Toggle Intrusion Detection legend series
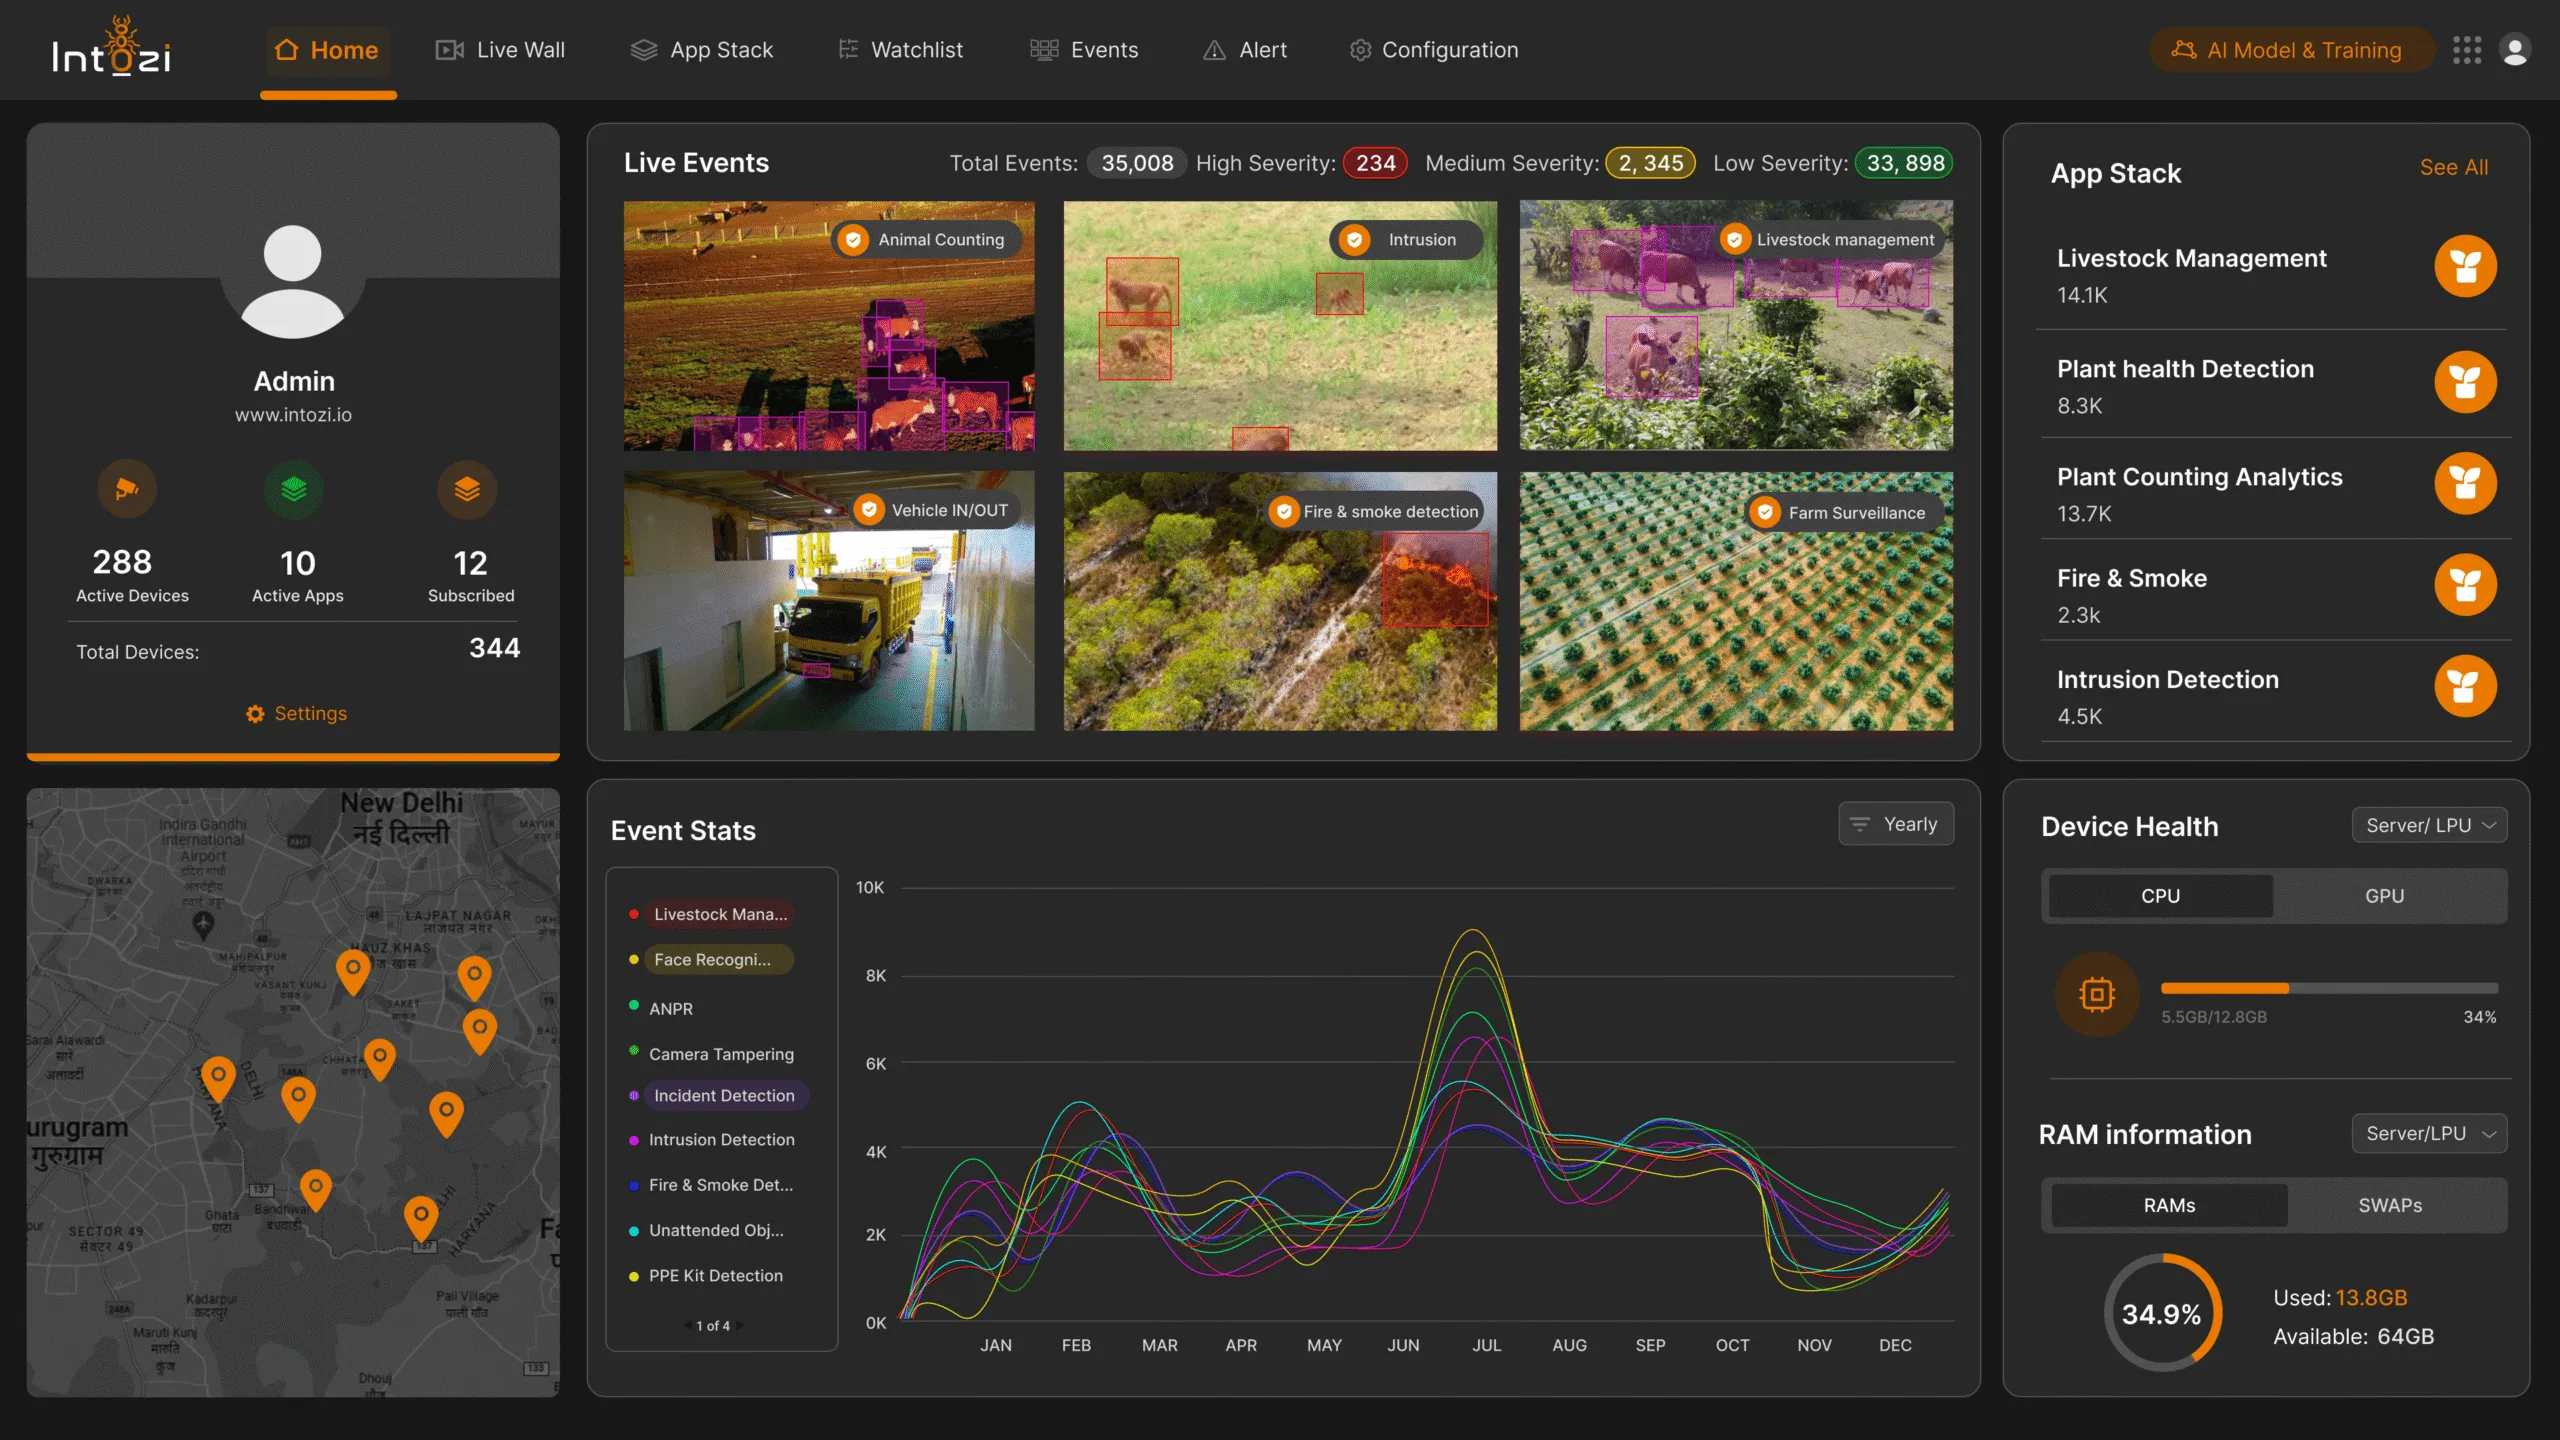This screenshot has height=1440, width=2560. click(711, 1139)
